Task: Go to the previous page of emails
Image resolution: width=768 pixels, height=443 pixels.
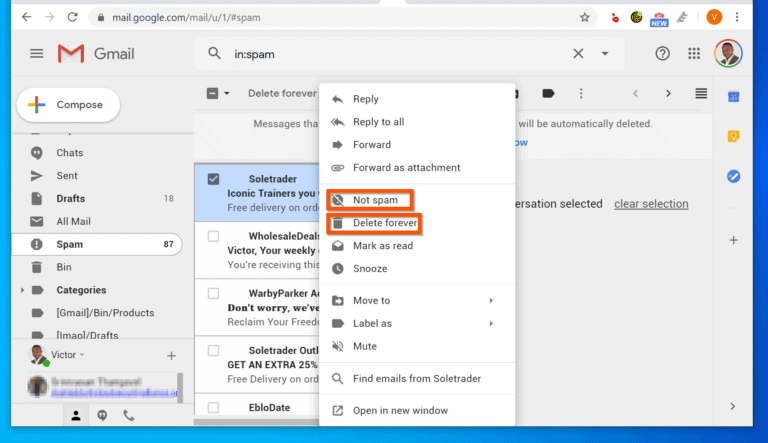Action: 635,93
